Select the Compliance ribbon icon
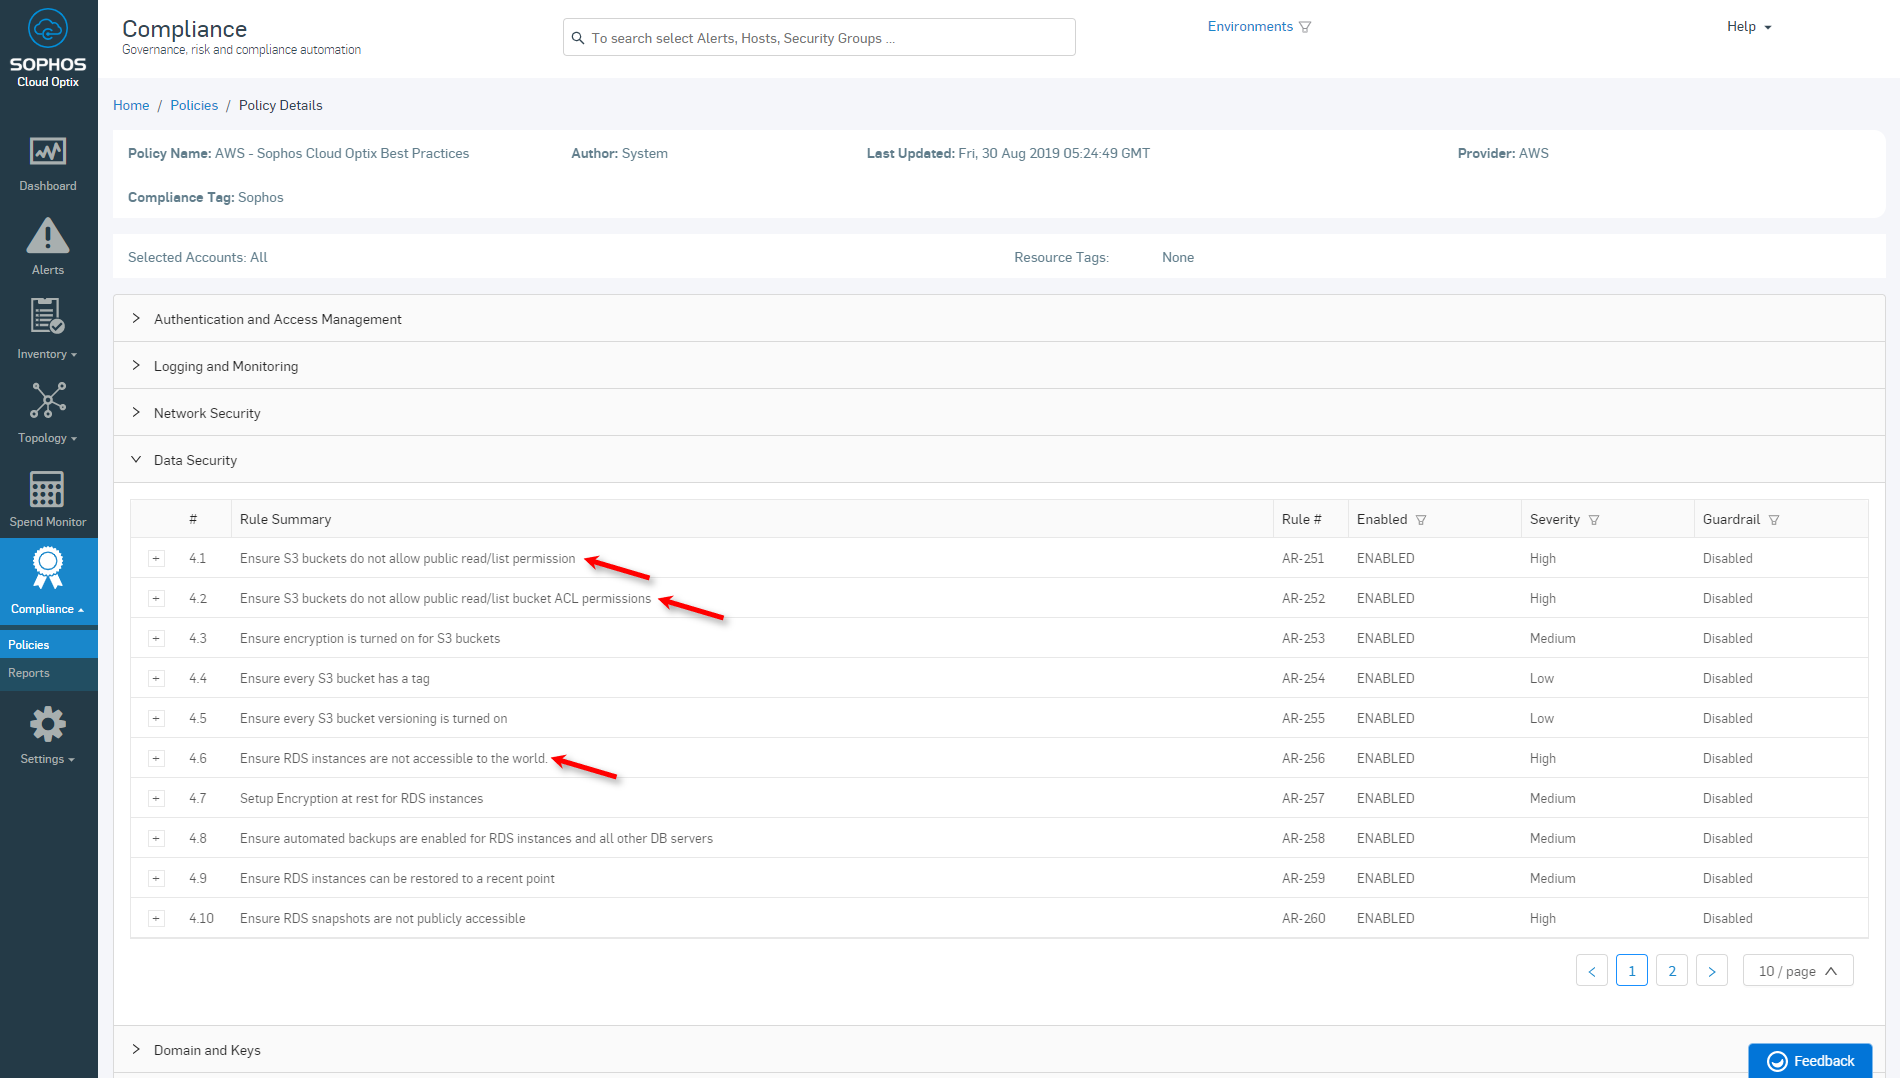The image size is (1900, 1078). [48, 567]
